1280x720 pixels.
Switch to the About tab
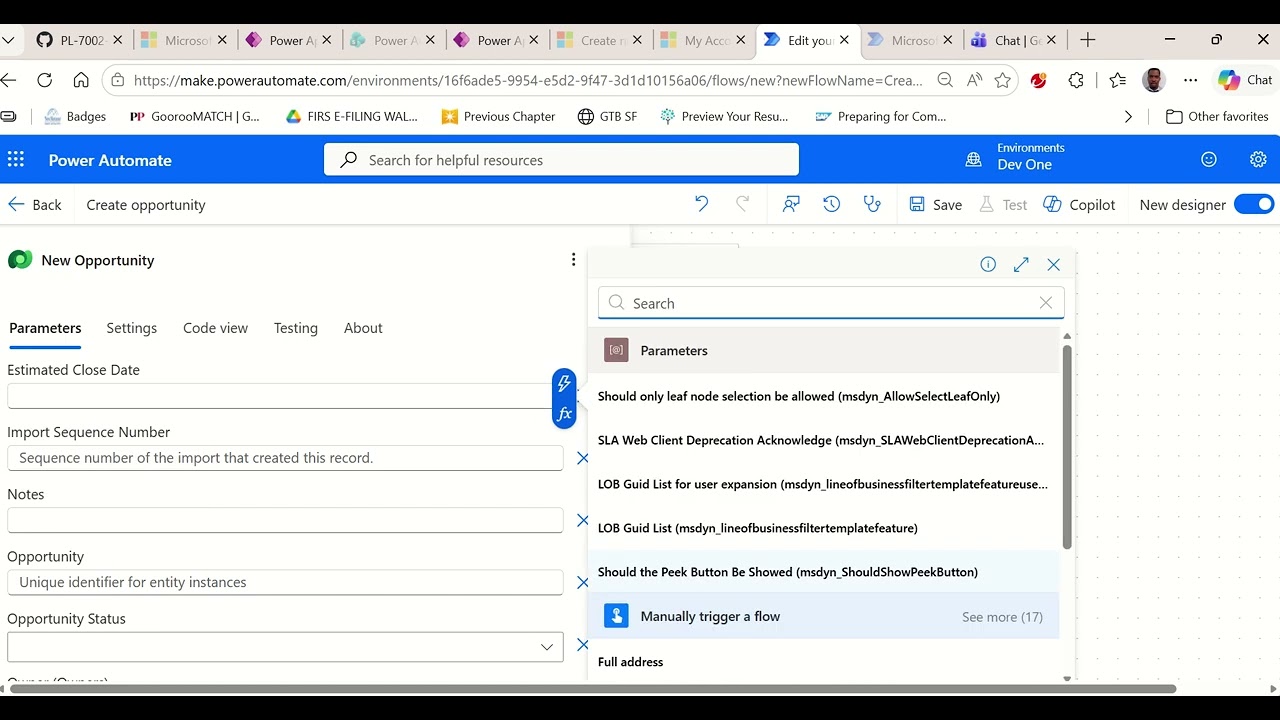pyautogui.click(x=363, y=328)
